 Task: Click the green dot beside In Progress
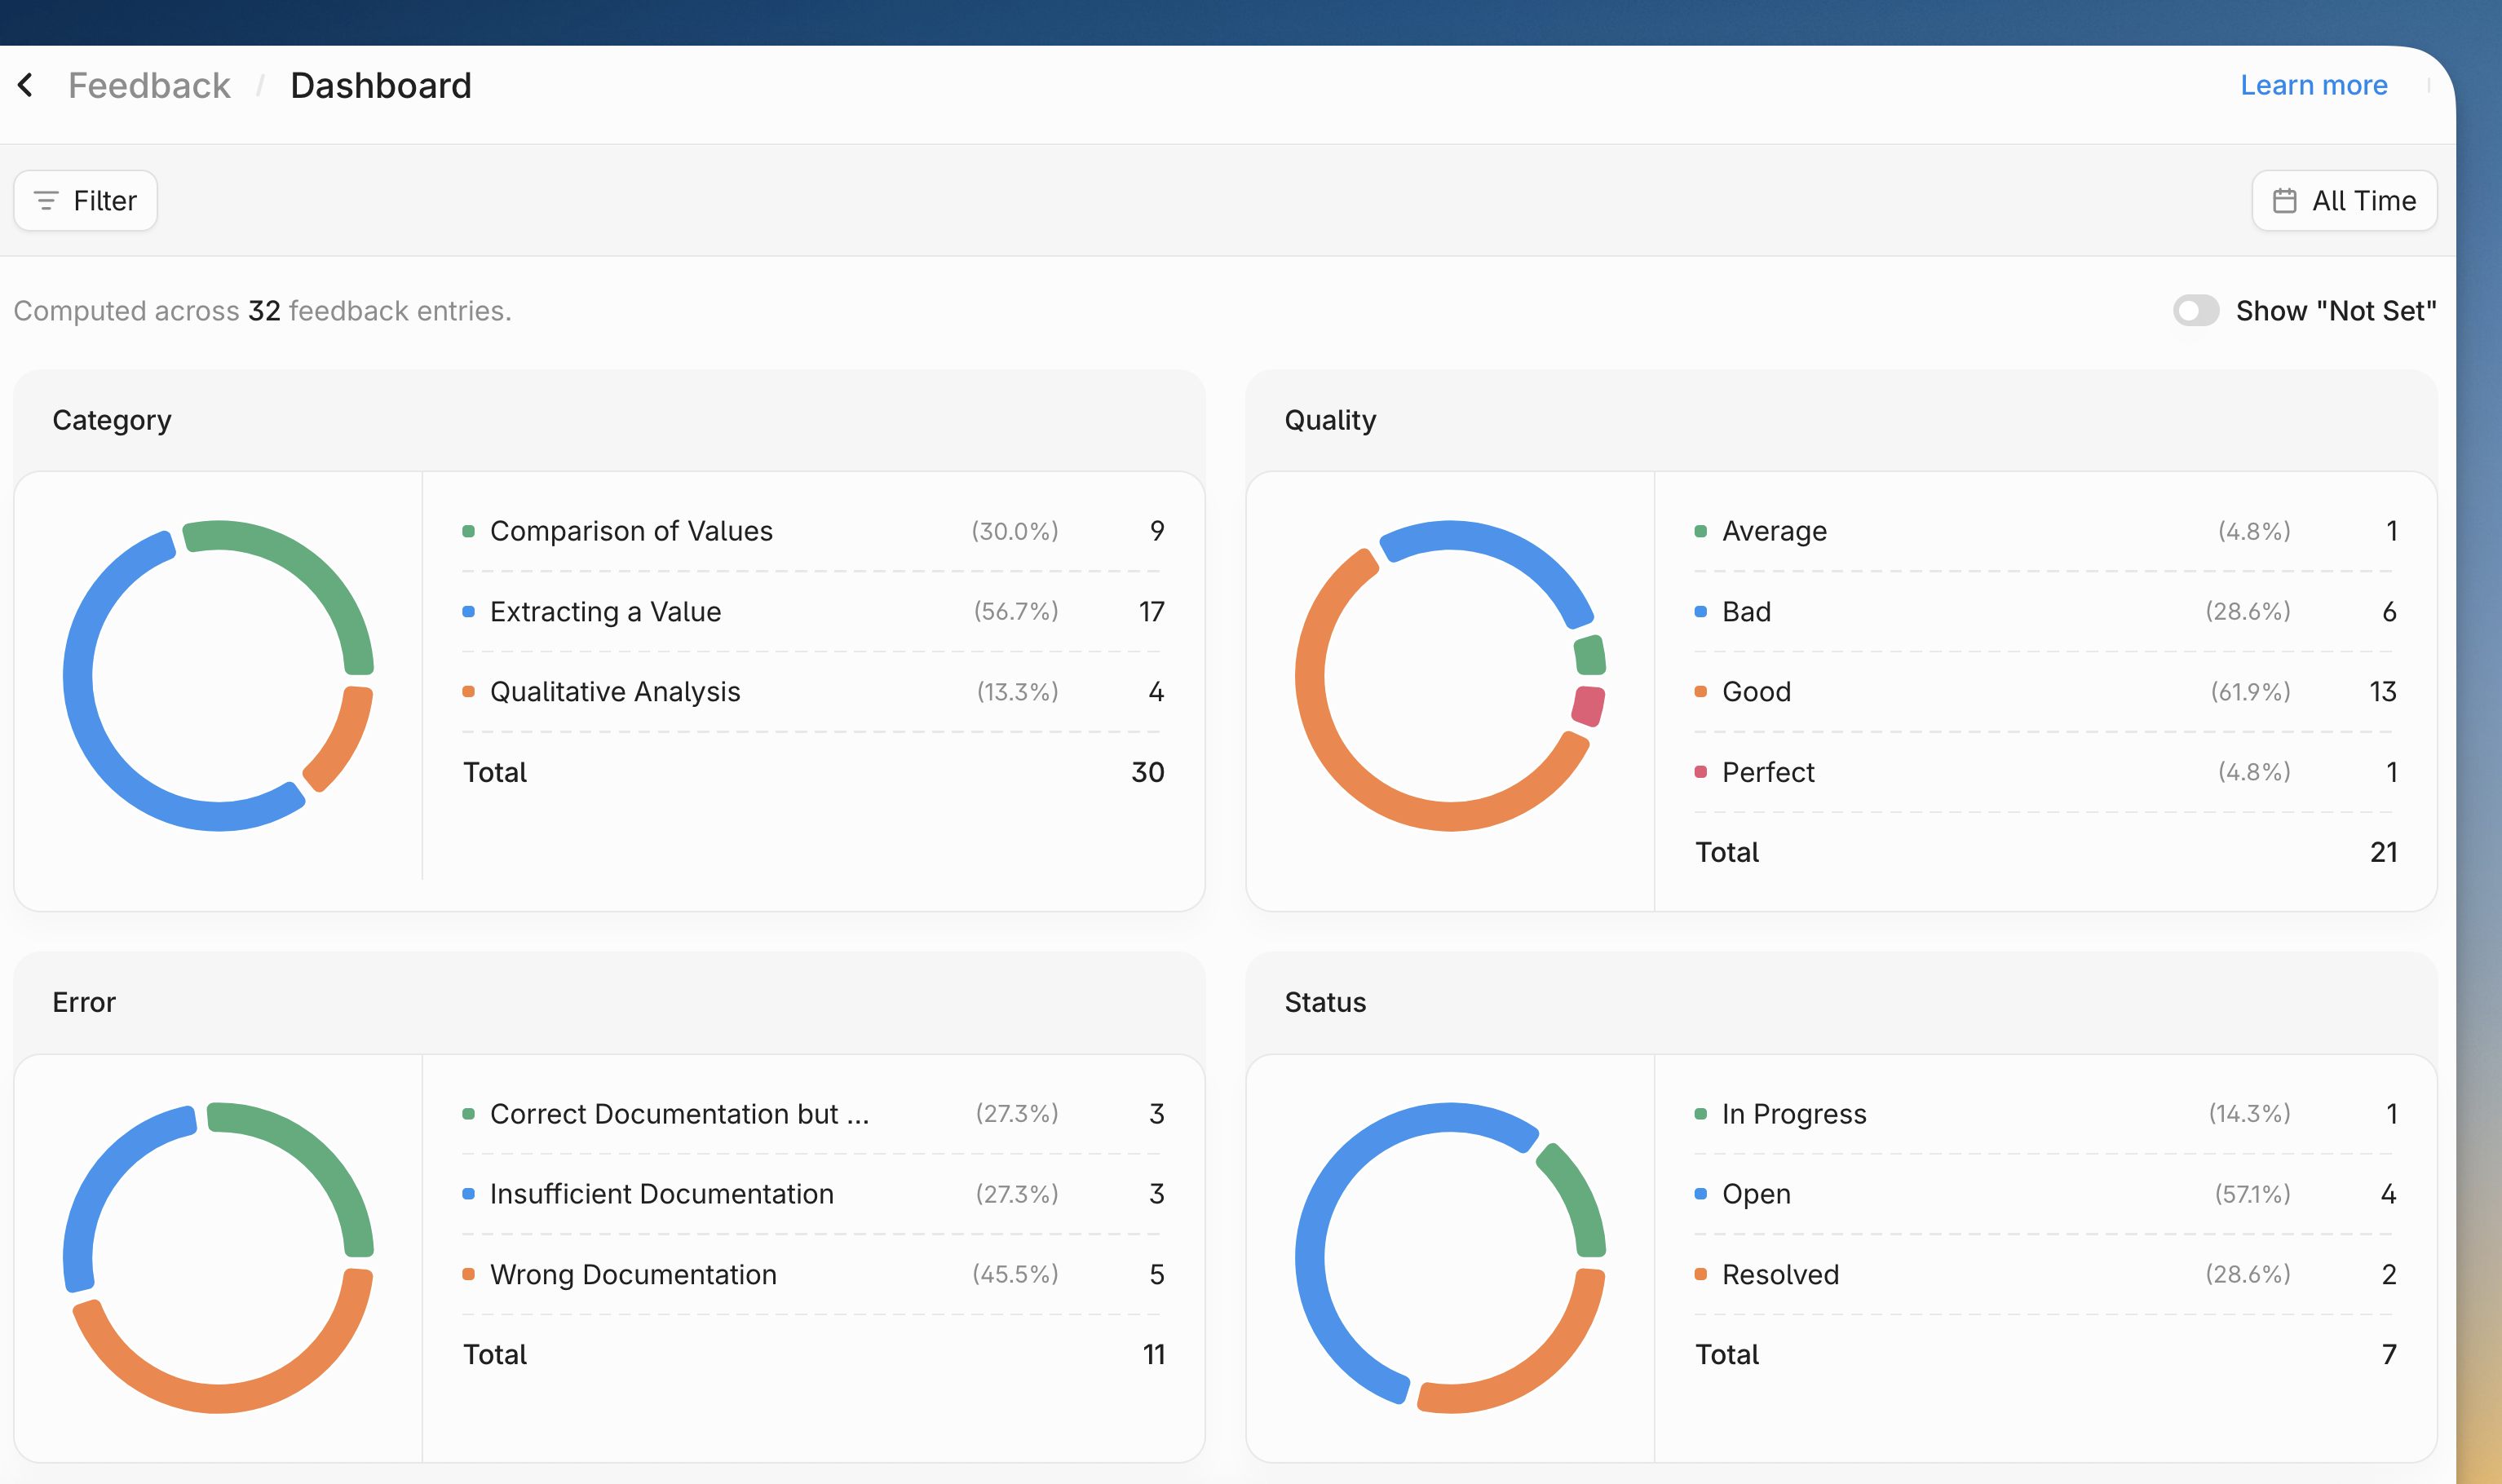point(1700,1113)
